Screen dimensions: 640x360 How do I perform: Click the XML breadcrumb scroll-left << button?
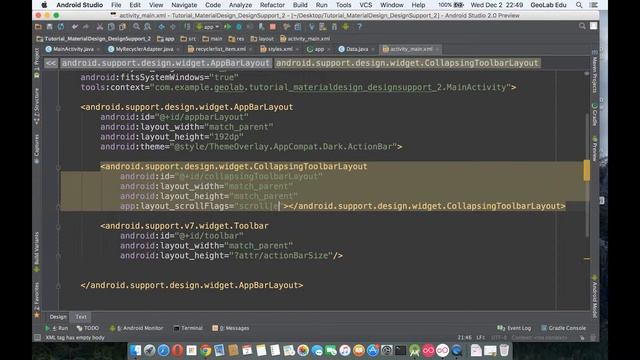(x=51, y=63)
